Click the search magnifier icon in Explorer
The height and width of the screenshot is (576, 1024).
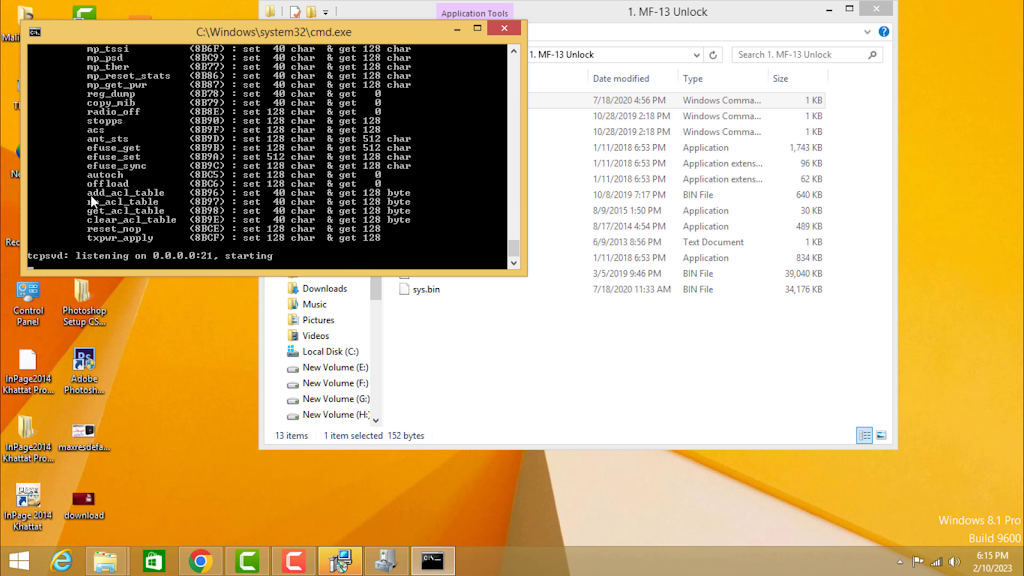(872, 55)
